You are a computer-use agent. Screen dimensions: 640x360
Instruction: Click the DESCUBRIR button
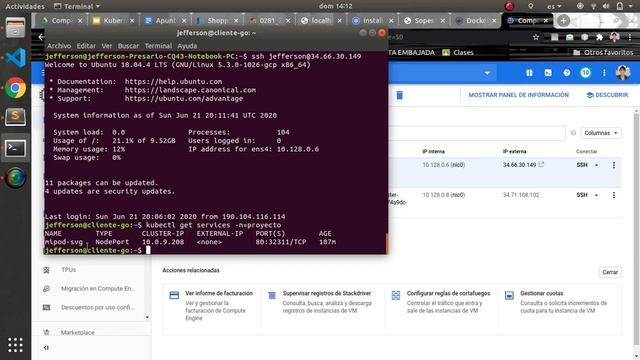[x=607, y=95]
